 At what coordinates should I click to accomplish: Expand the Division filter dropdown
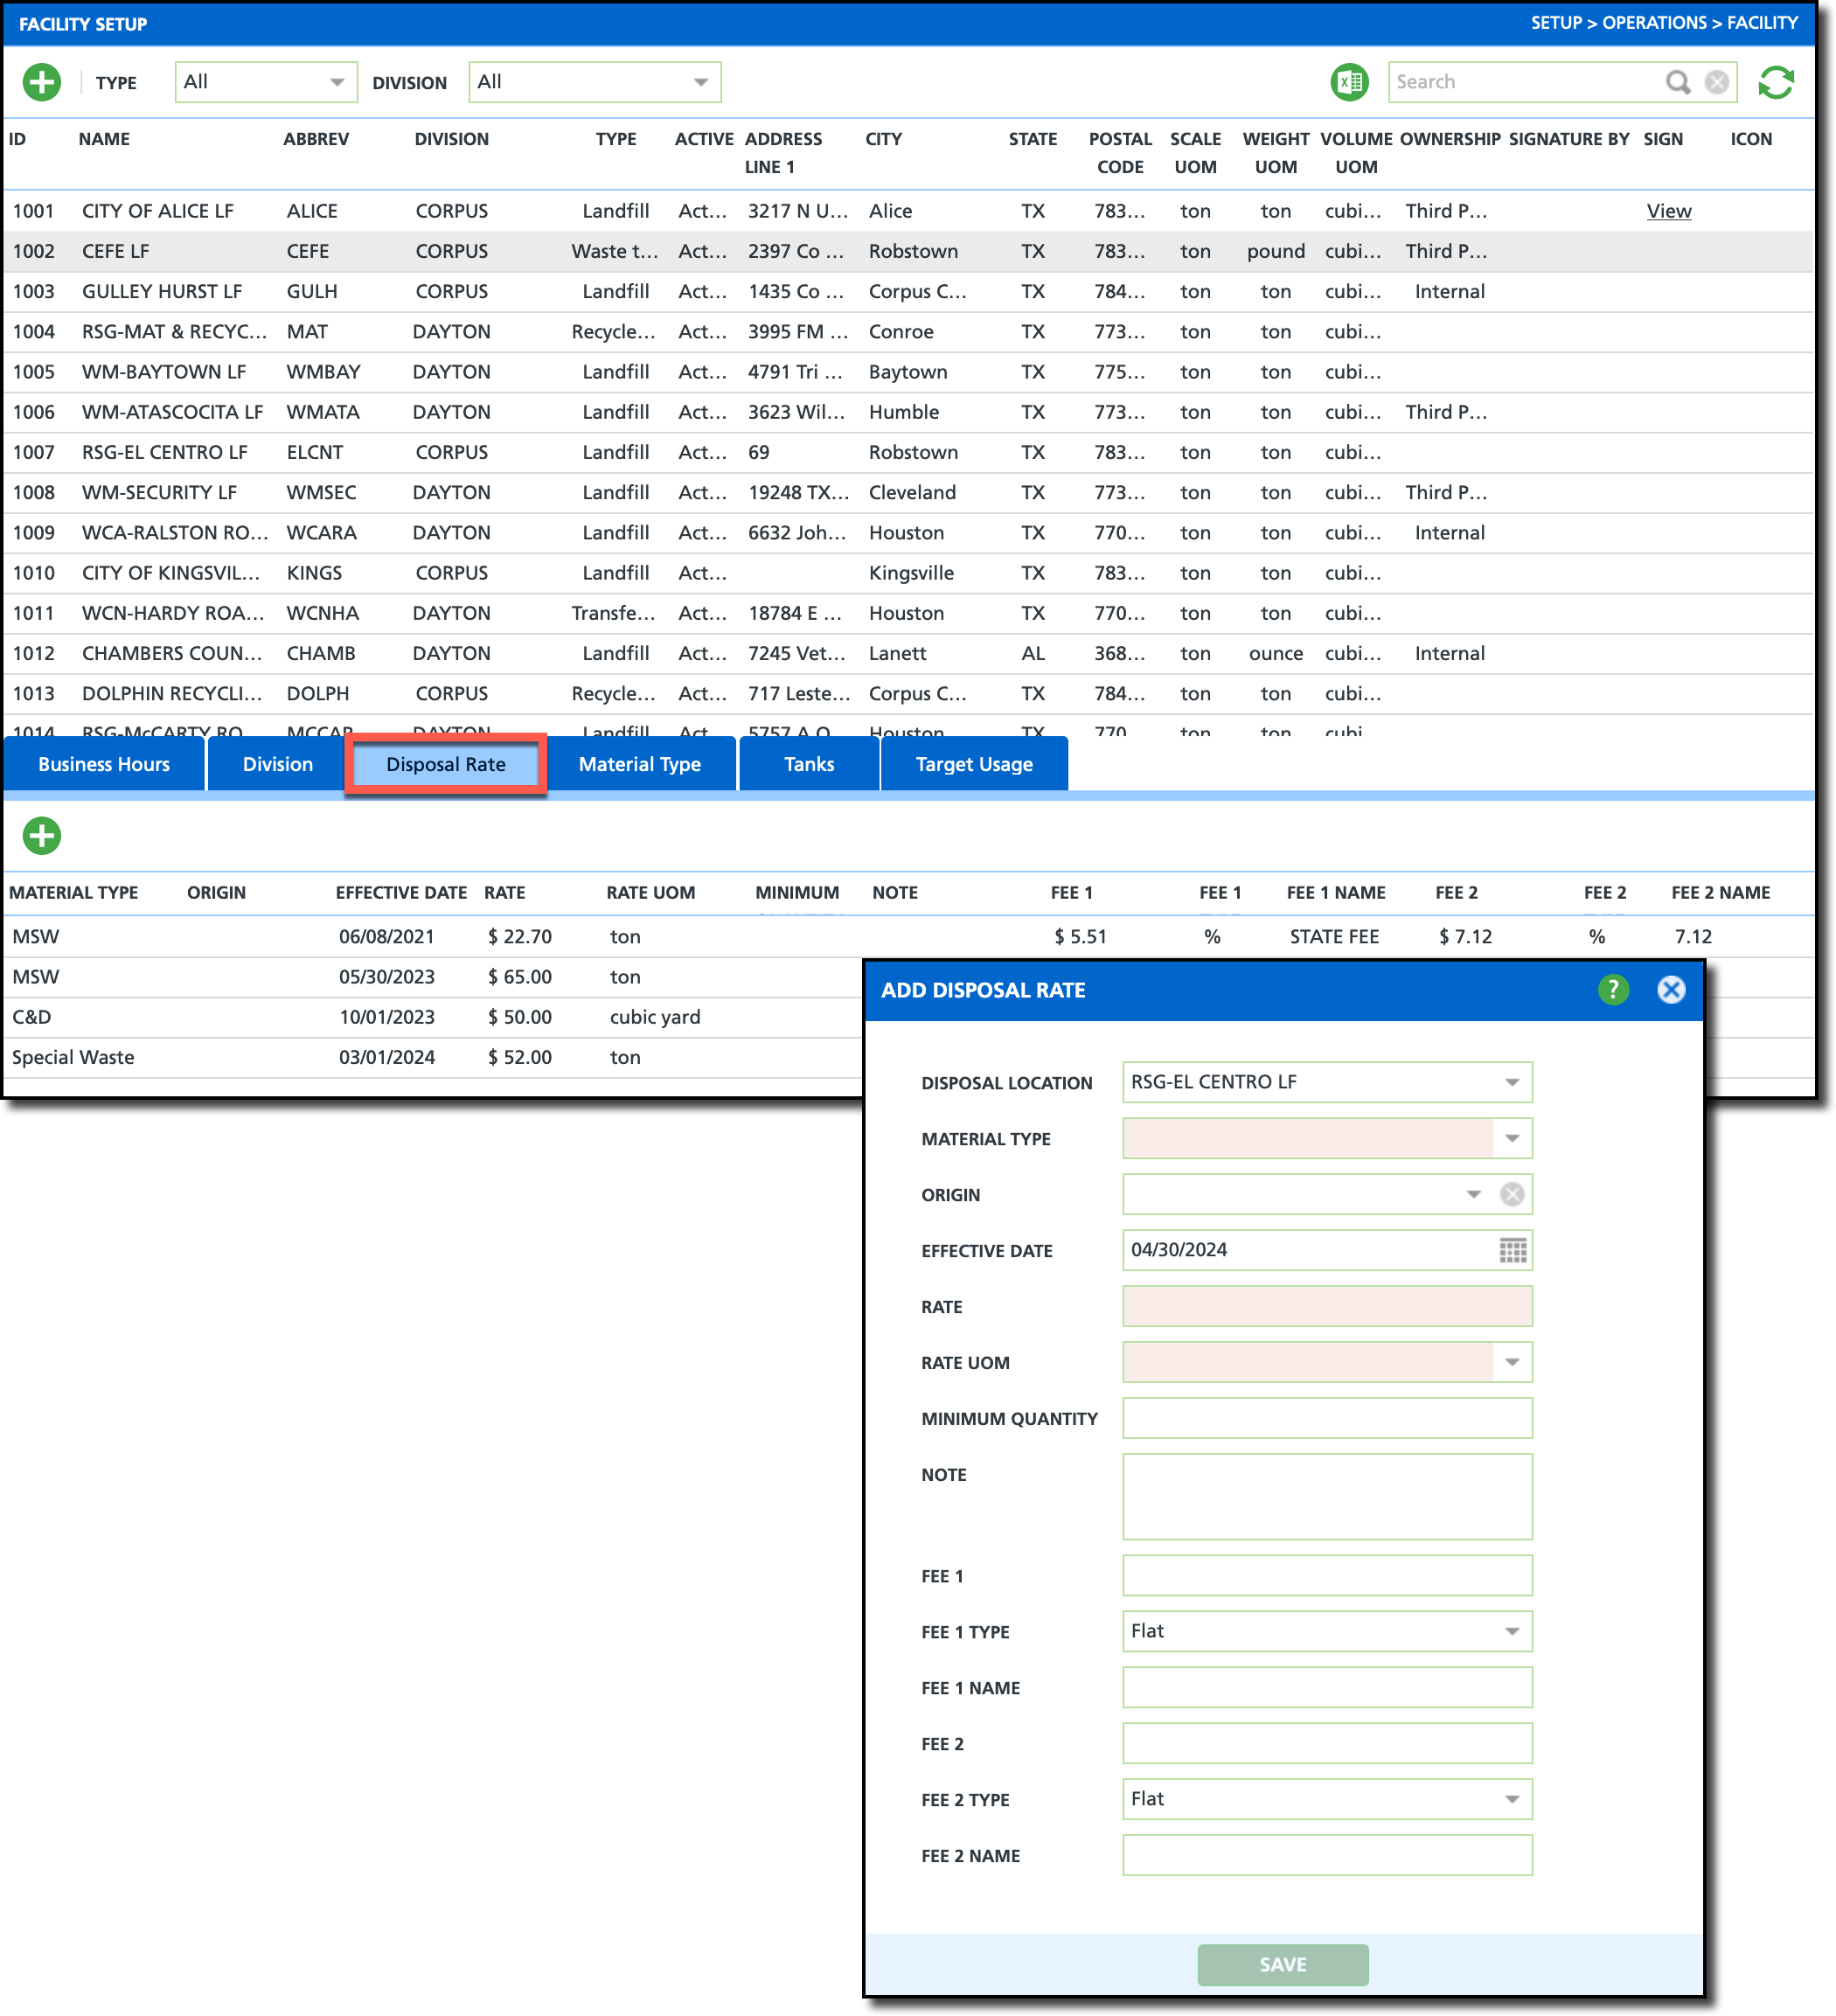coord(700,82)
